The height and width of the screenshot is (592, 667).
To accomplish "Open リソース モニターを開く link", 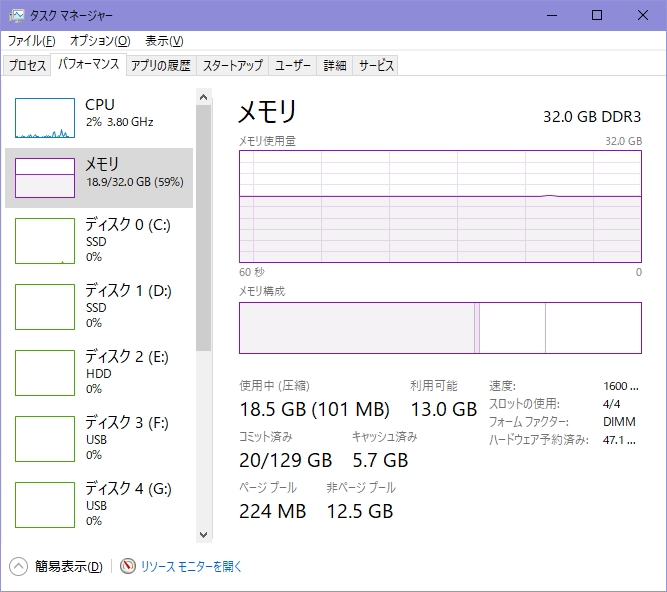I will [191, 566].
